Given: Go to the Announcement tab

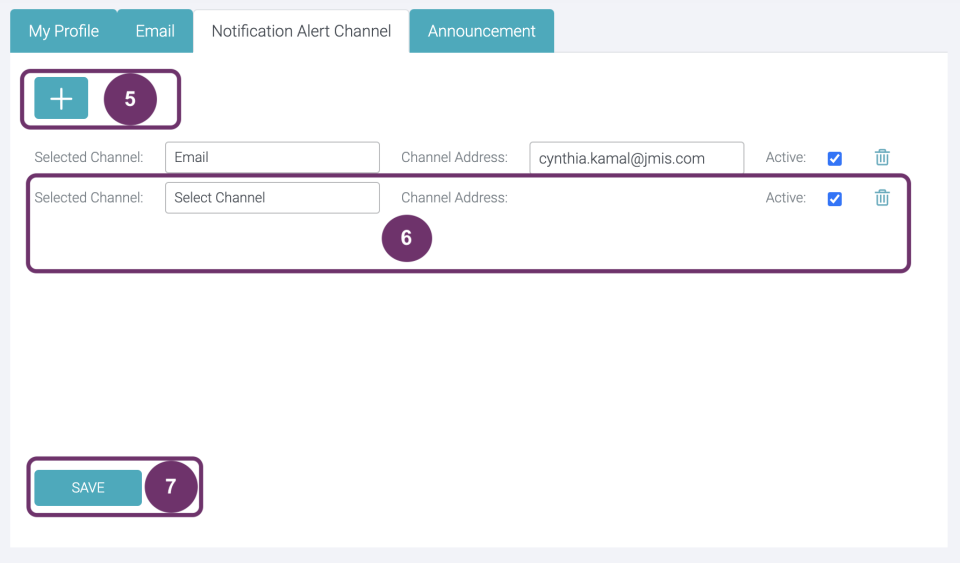Looking at the screenshot, I should tap(482, 31).
